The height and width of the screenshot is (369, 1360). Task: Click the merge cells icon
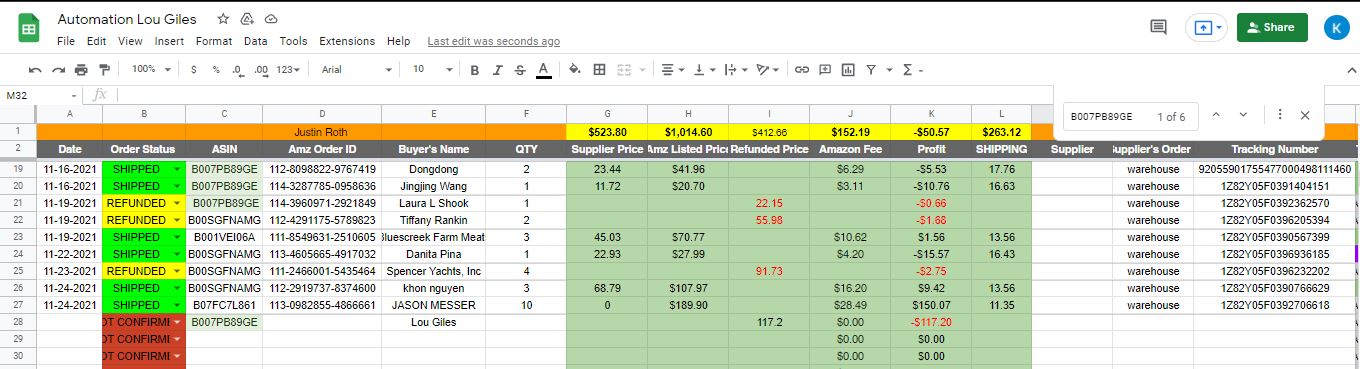tap(623, 70)
